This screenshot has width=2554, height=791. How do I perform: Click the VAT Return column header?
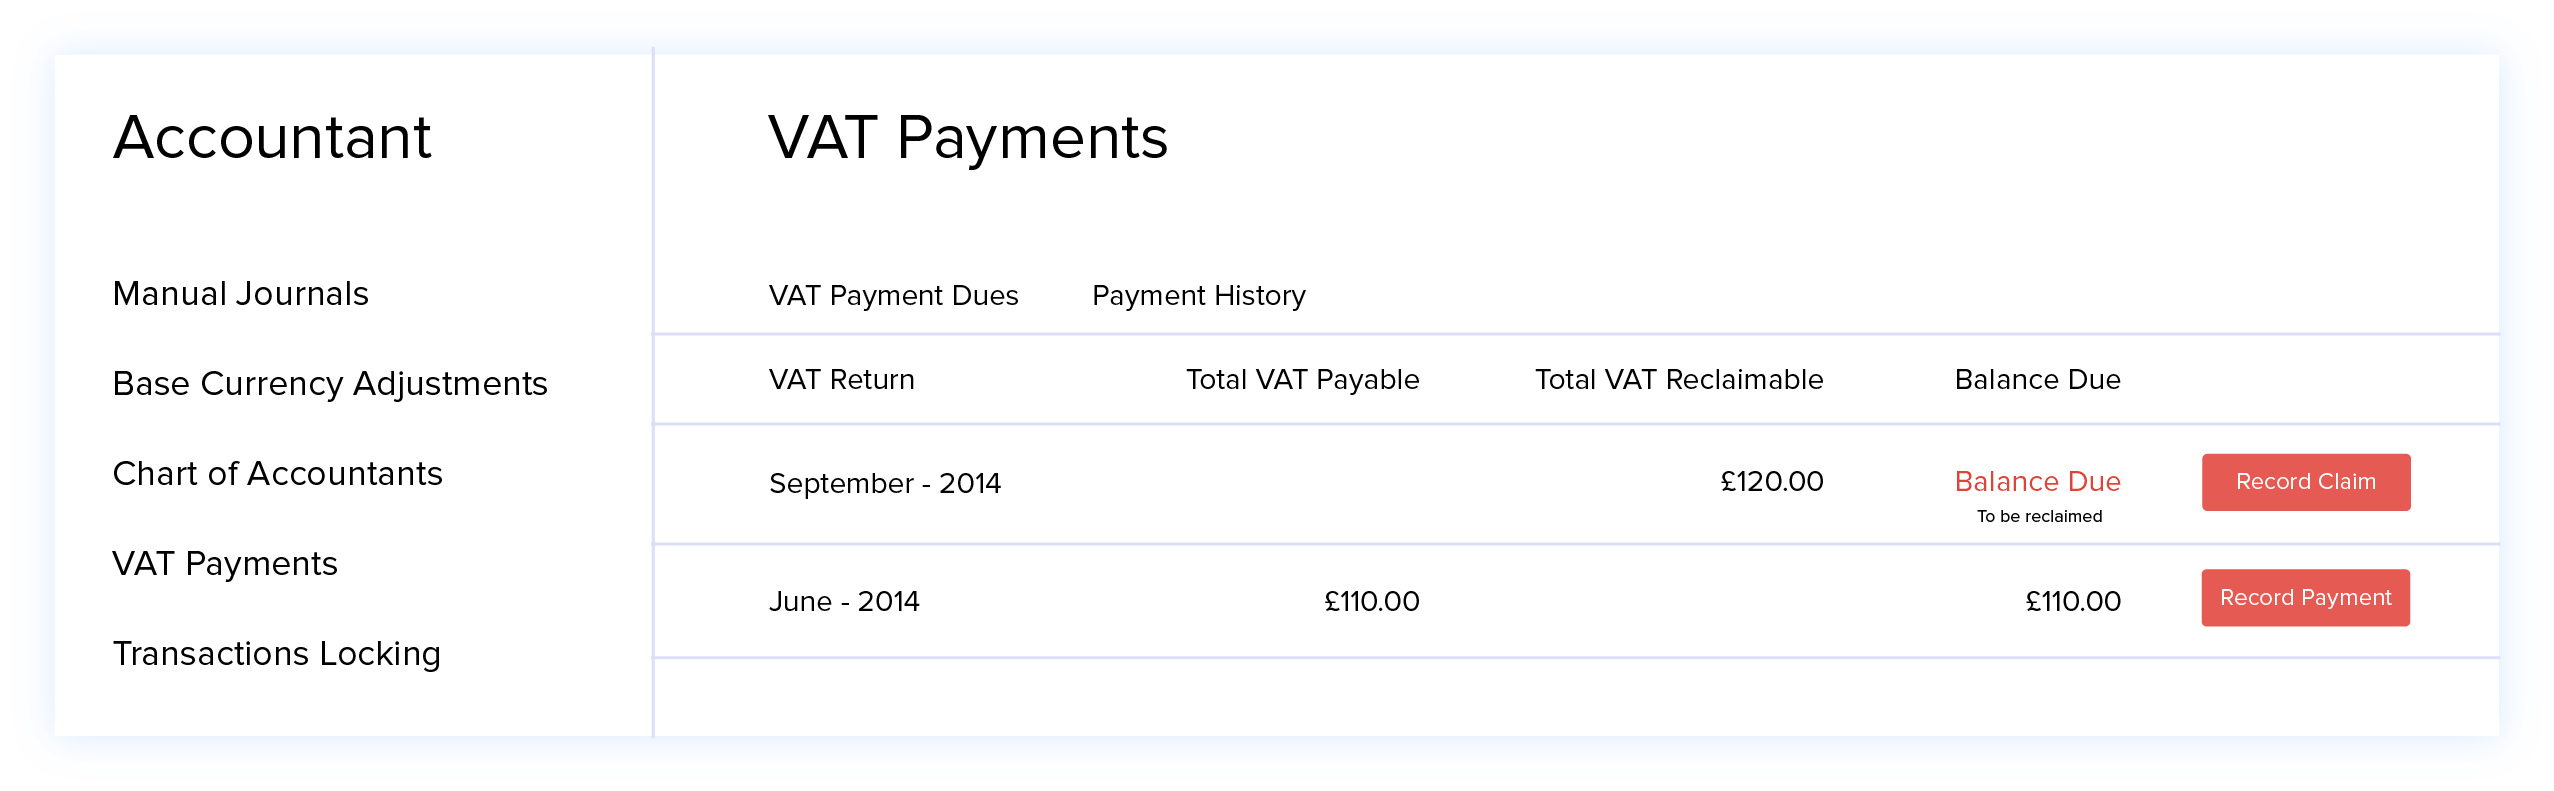pyautogui.click(x=841, y=379)
